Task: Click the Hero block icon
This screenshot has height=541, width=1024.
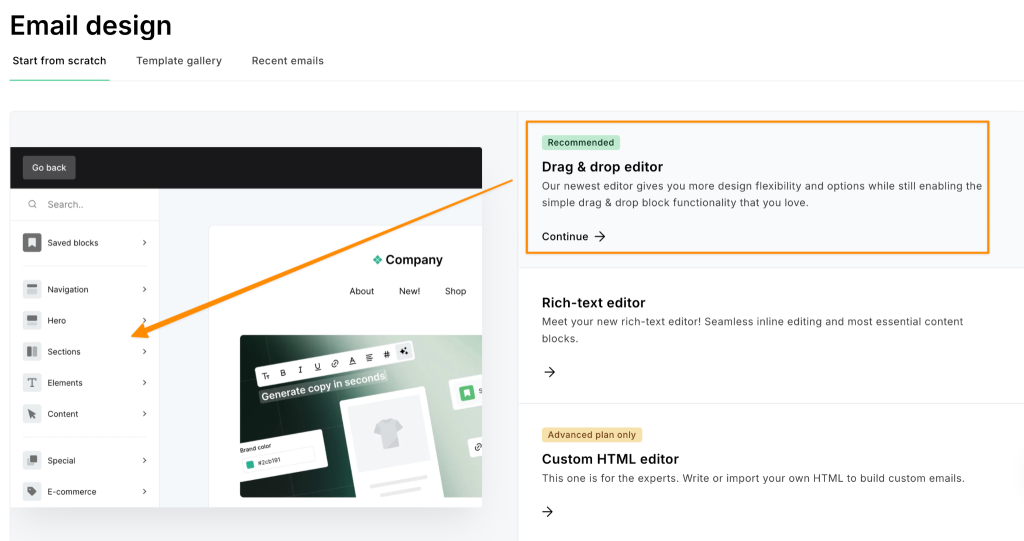Action: (x=32, y=321)
